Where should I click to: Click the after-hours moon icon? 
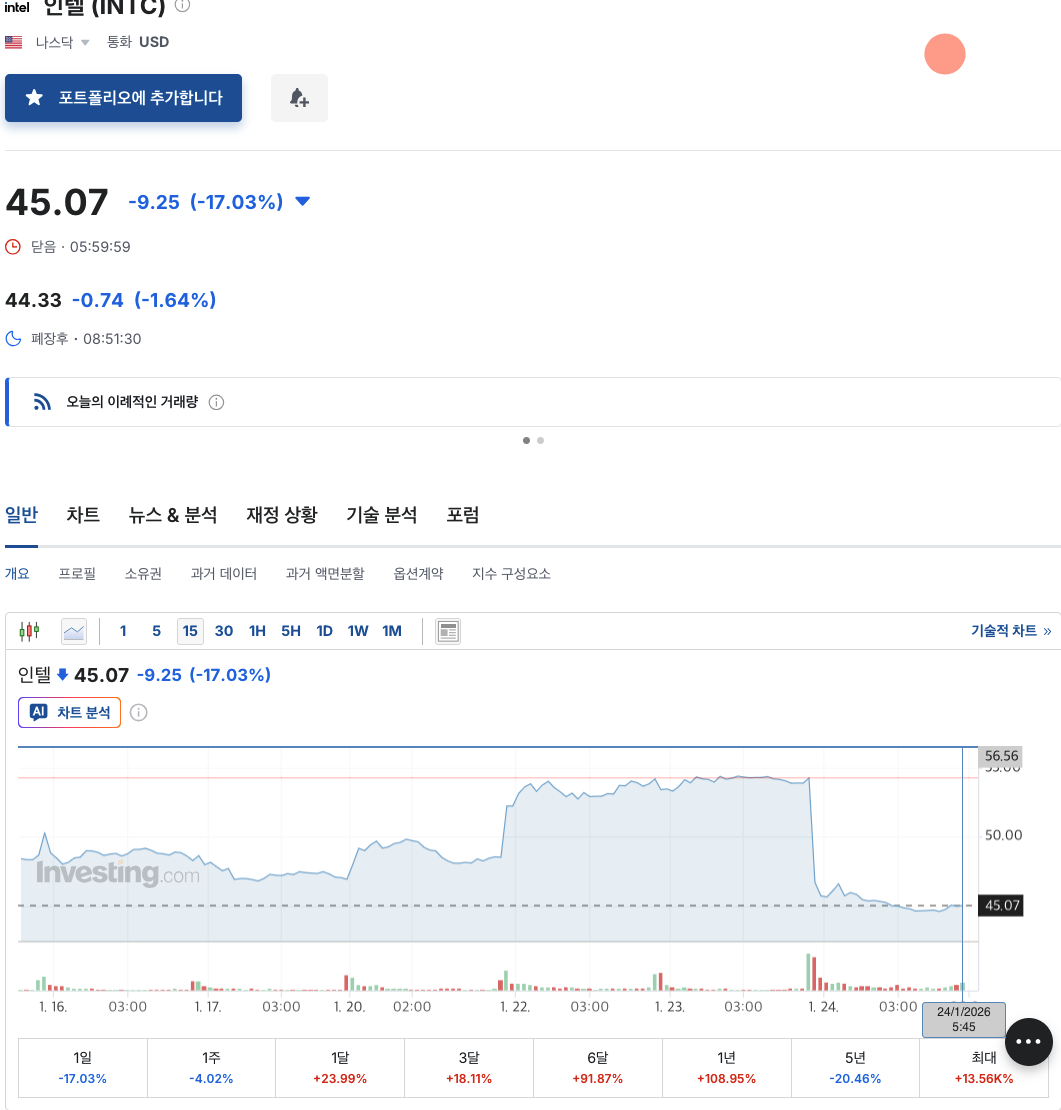click(13, 339)
